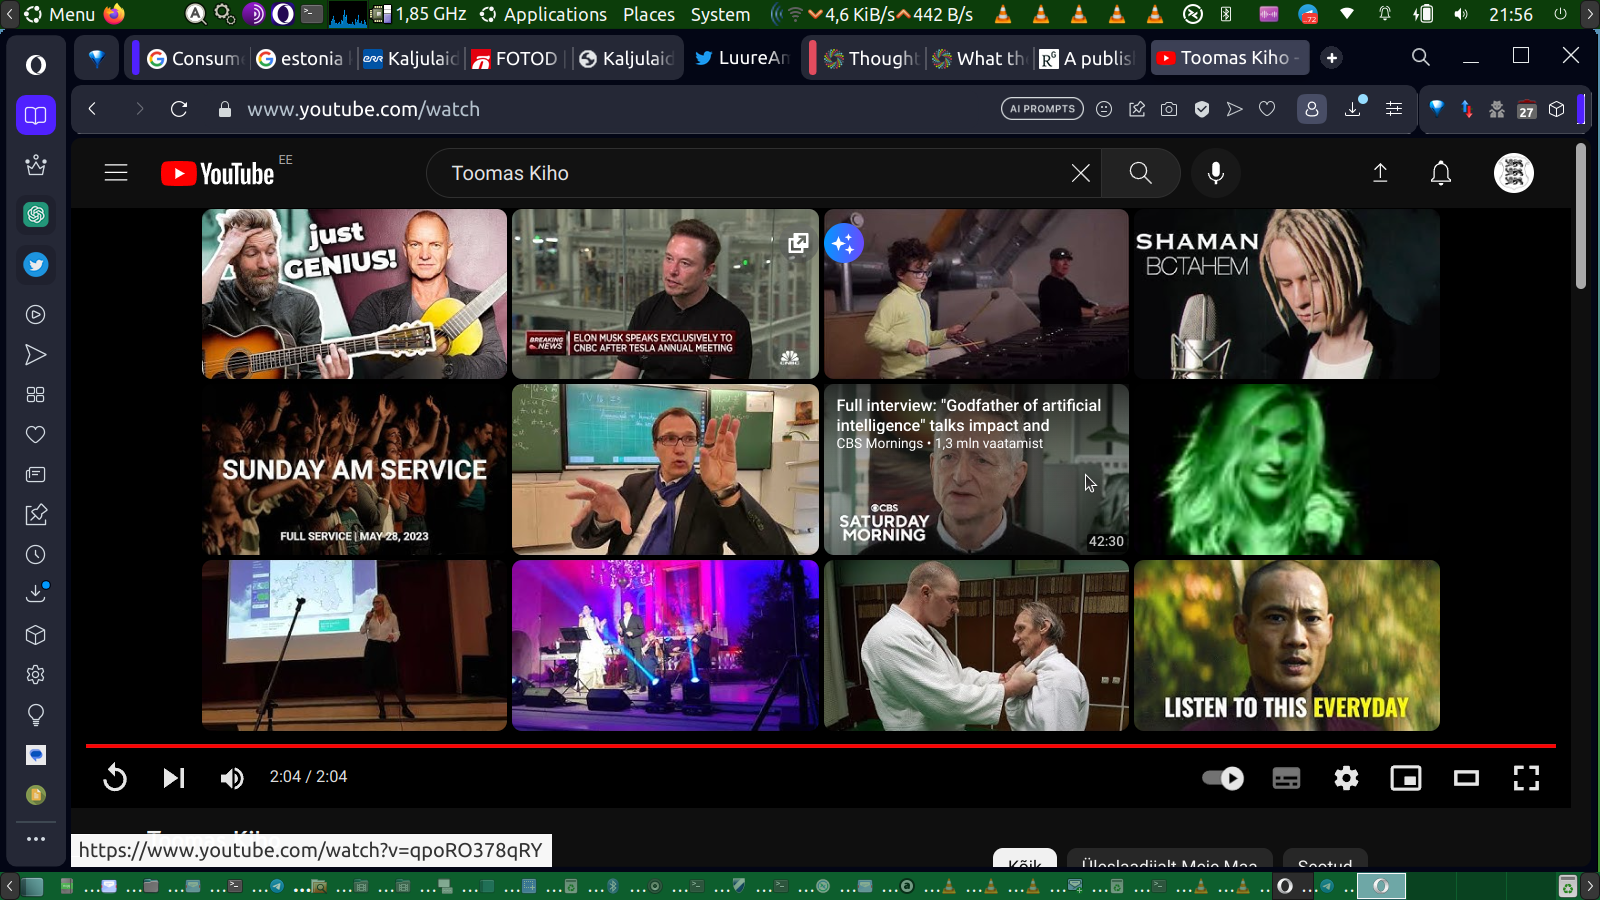Screen dimensions: 1600x900
Task: Enter full screen mode
Action: pyautogui.click(x=1526, y=777)
